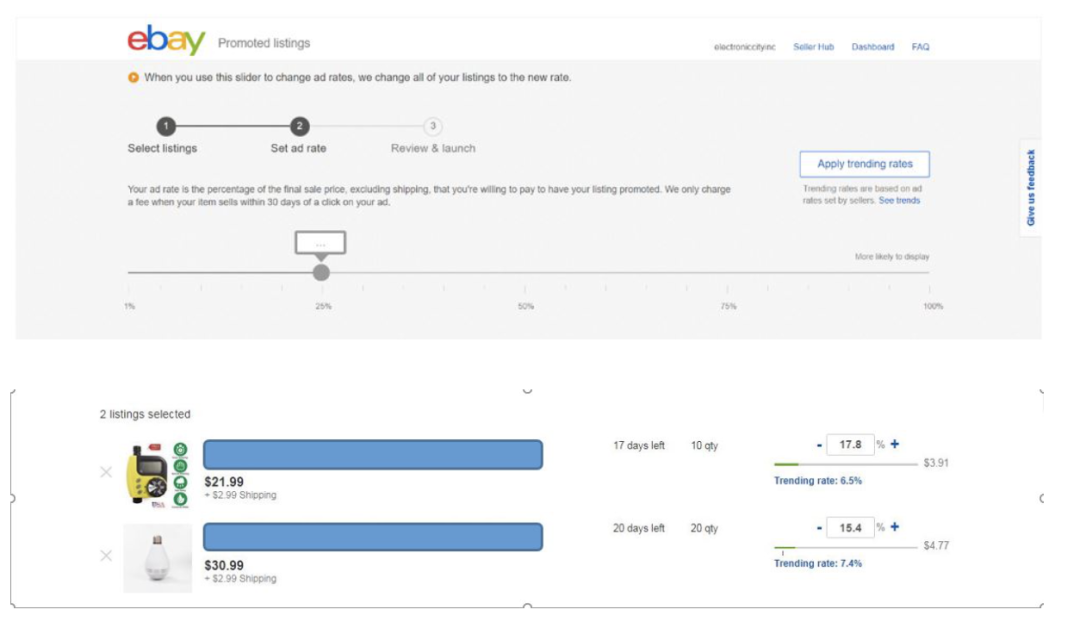The width and height of the screenshot is (1080, 622).
Task: Click Trending rate: 6.5% text
Action: pyautogui.click(x=818, y=481)
